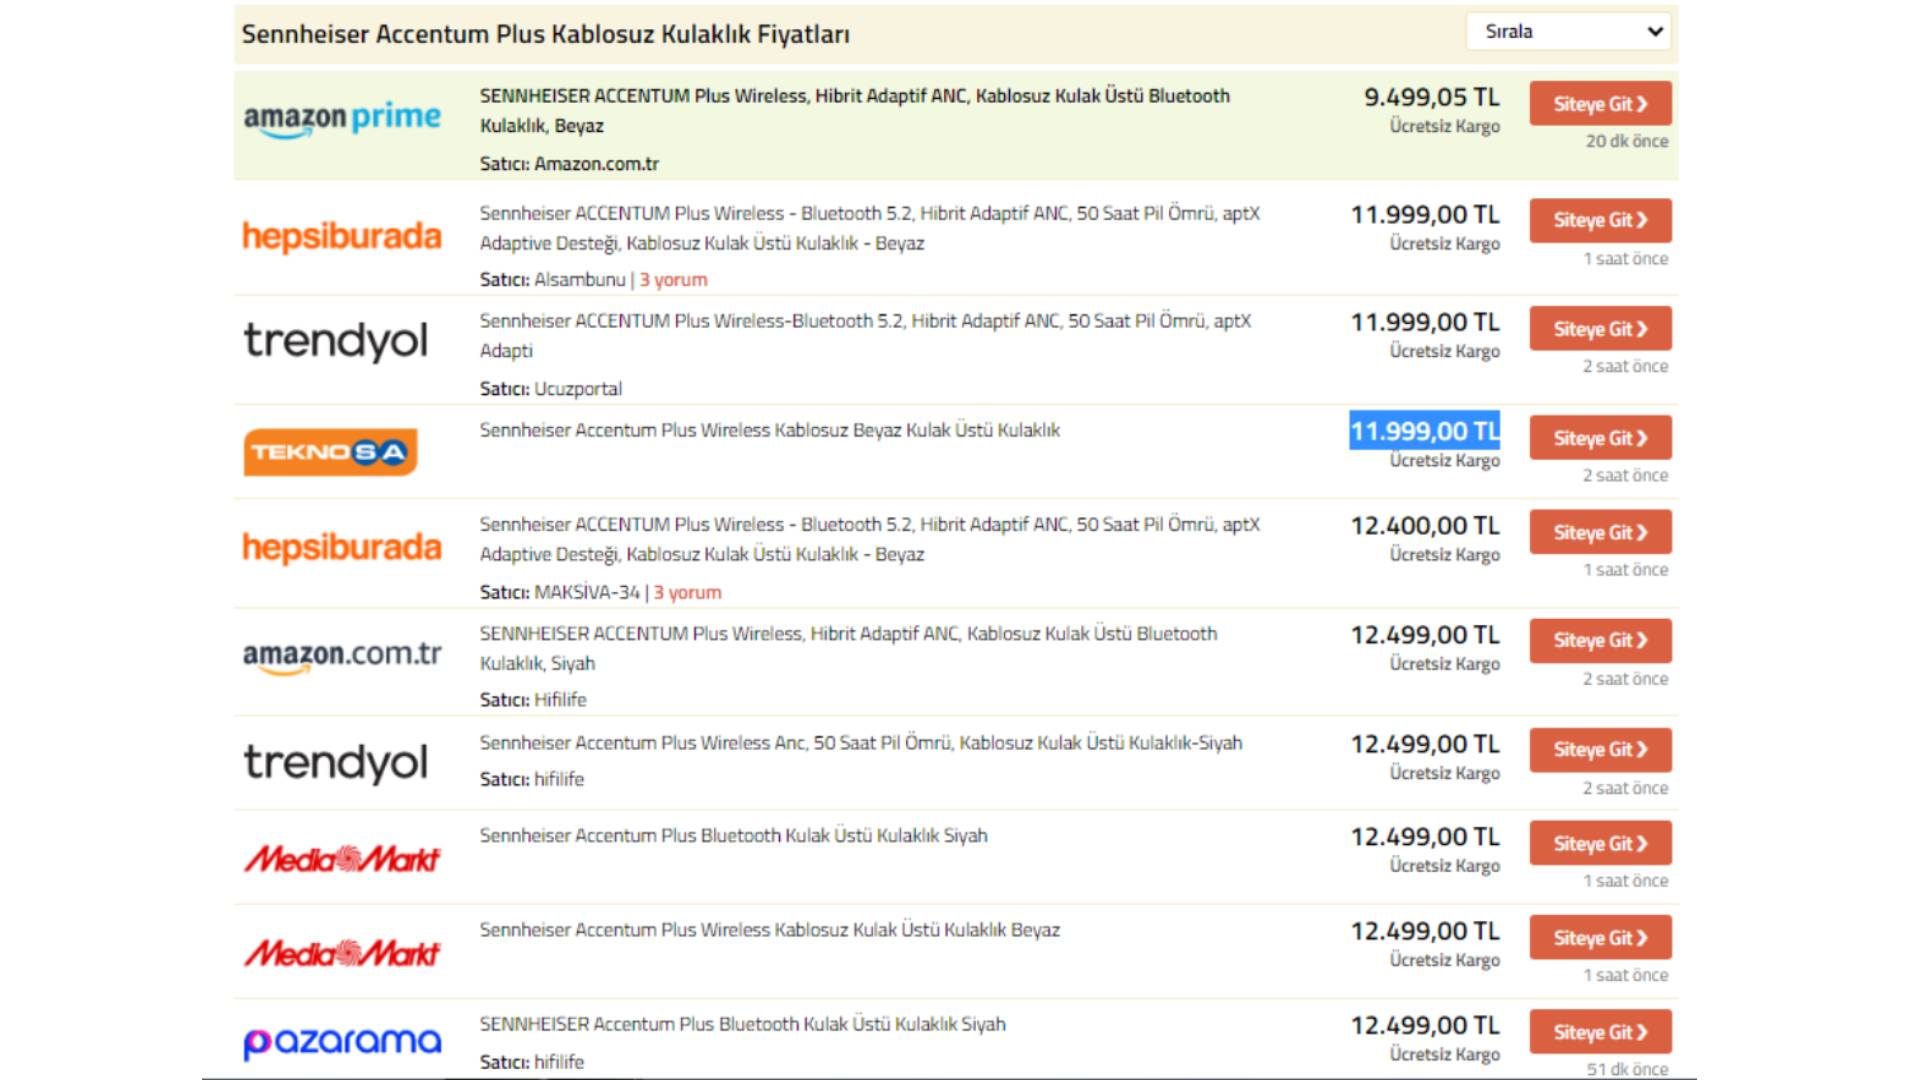Open 3 yorum link for Alsambunu seller
1920x1080 pixels.
pos(673,280)
